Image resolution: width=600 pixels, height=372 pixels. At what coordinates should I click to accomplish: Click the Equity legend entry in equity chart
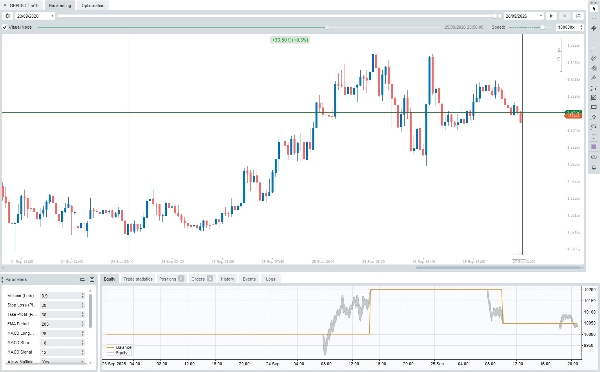tap(118, 352)
